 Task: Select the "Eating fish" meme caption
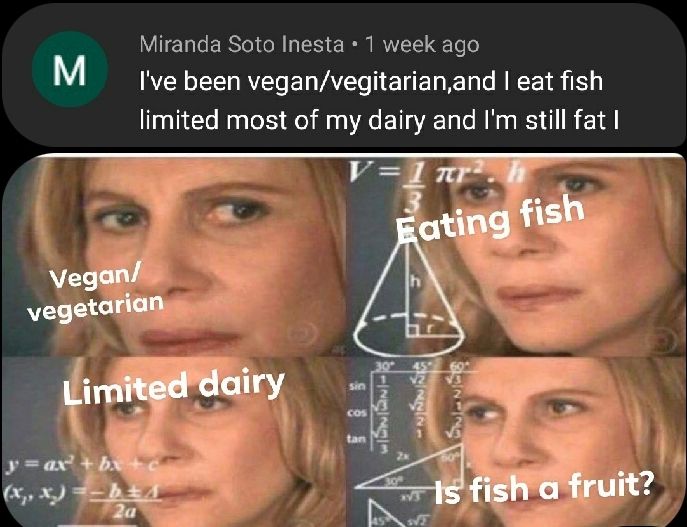pyautogui.click(x=490, y=221)
